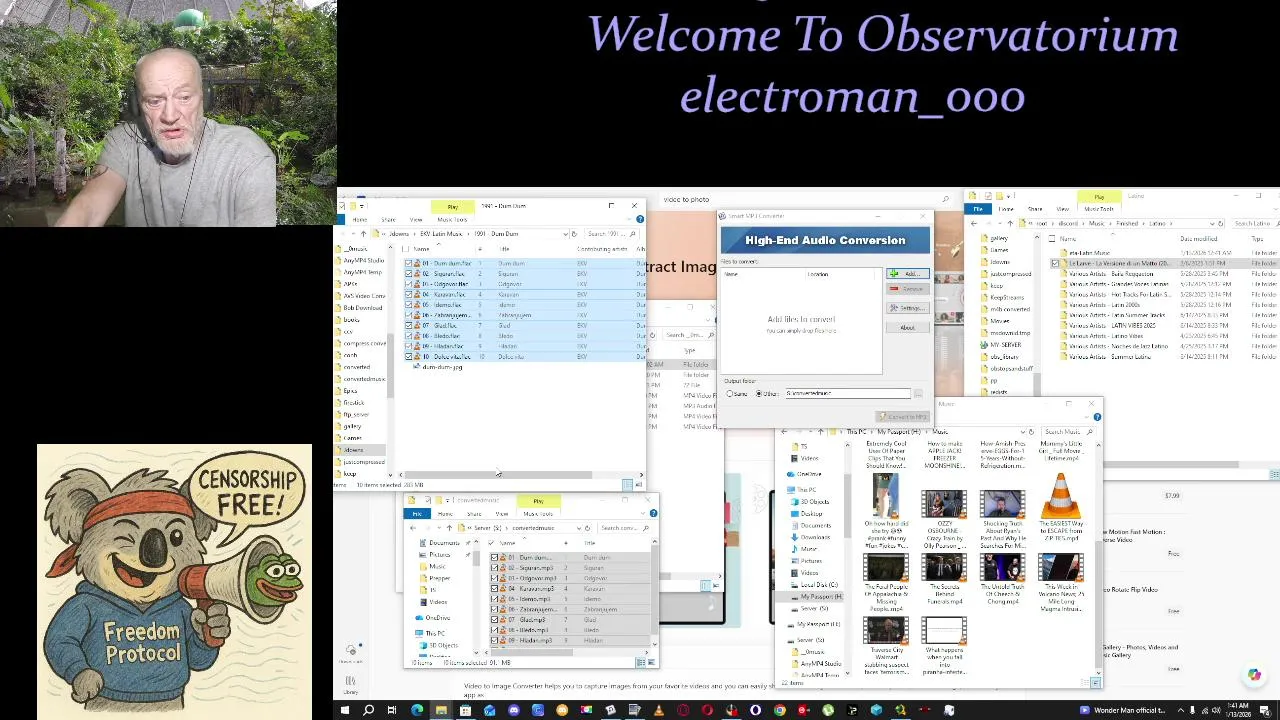Toggle checkbox for 04 - Karavan.flac
The image size is (1280, 720).
point(409,295)
